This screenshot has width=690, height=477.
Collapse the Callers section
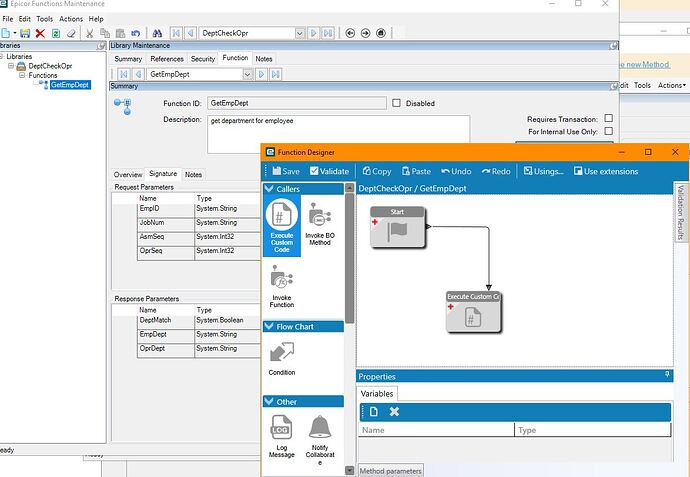click(x=269, y=189)
